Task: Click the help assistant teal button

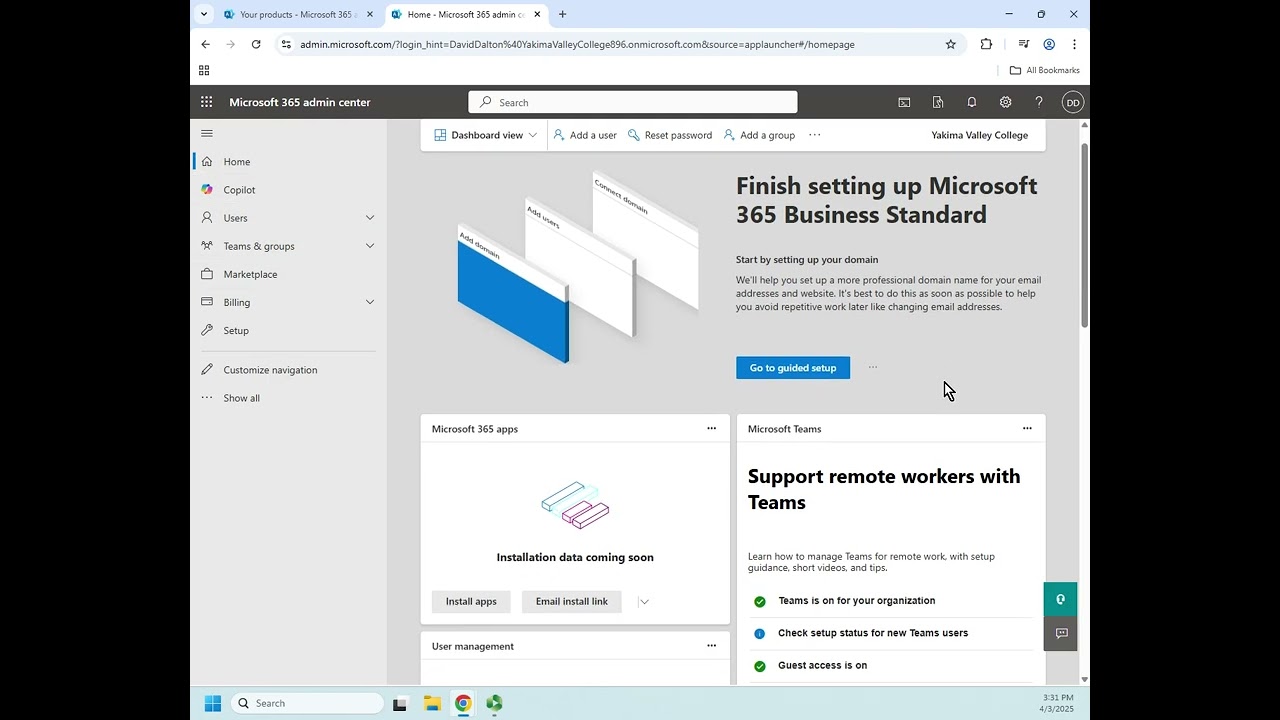Action: pos(1060,599)
